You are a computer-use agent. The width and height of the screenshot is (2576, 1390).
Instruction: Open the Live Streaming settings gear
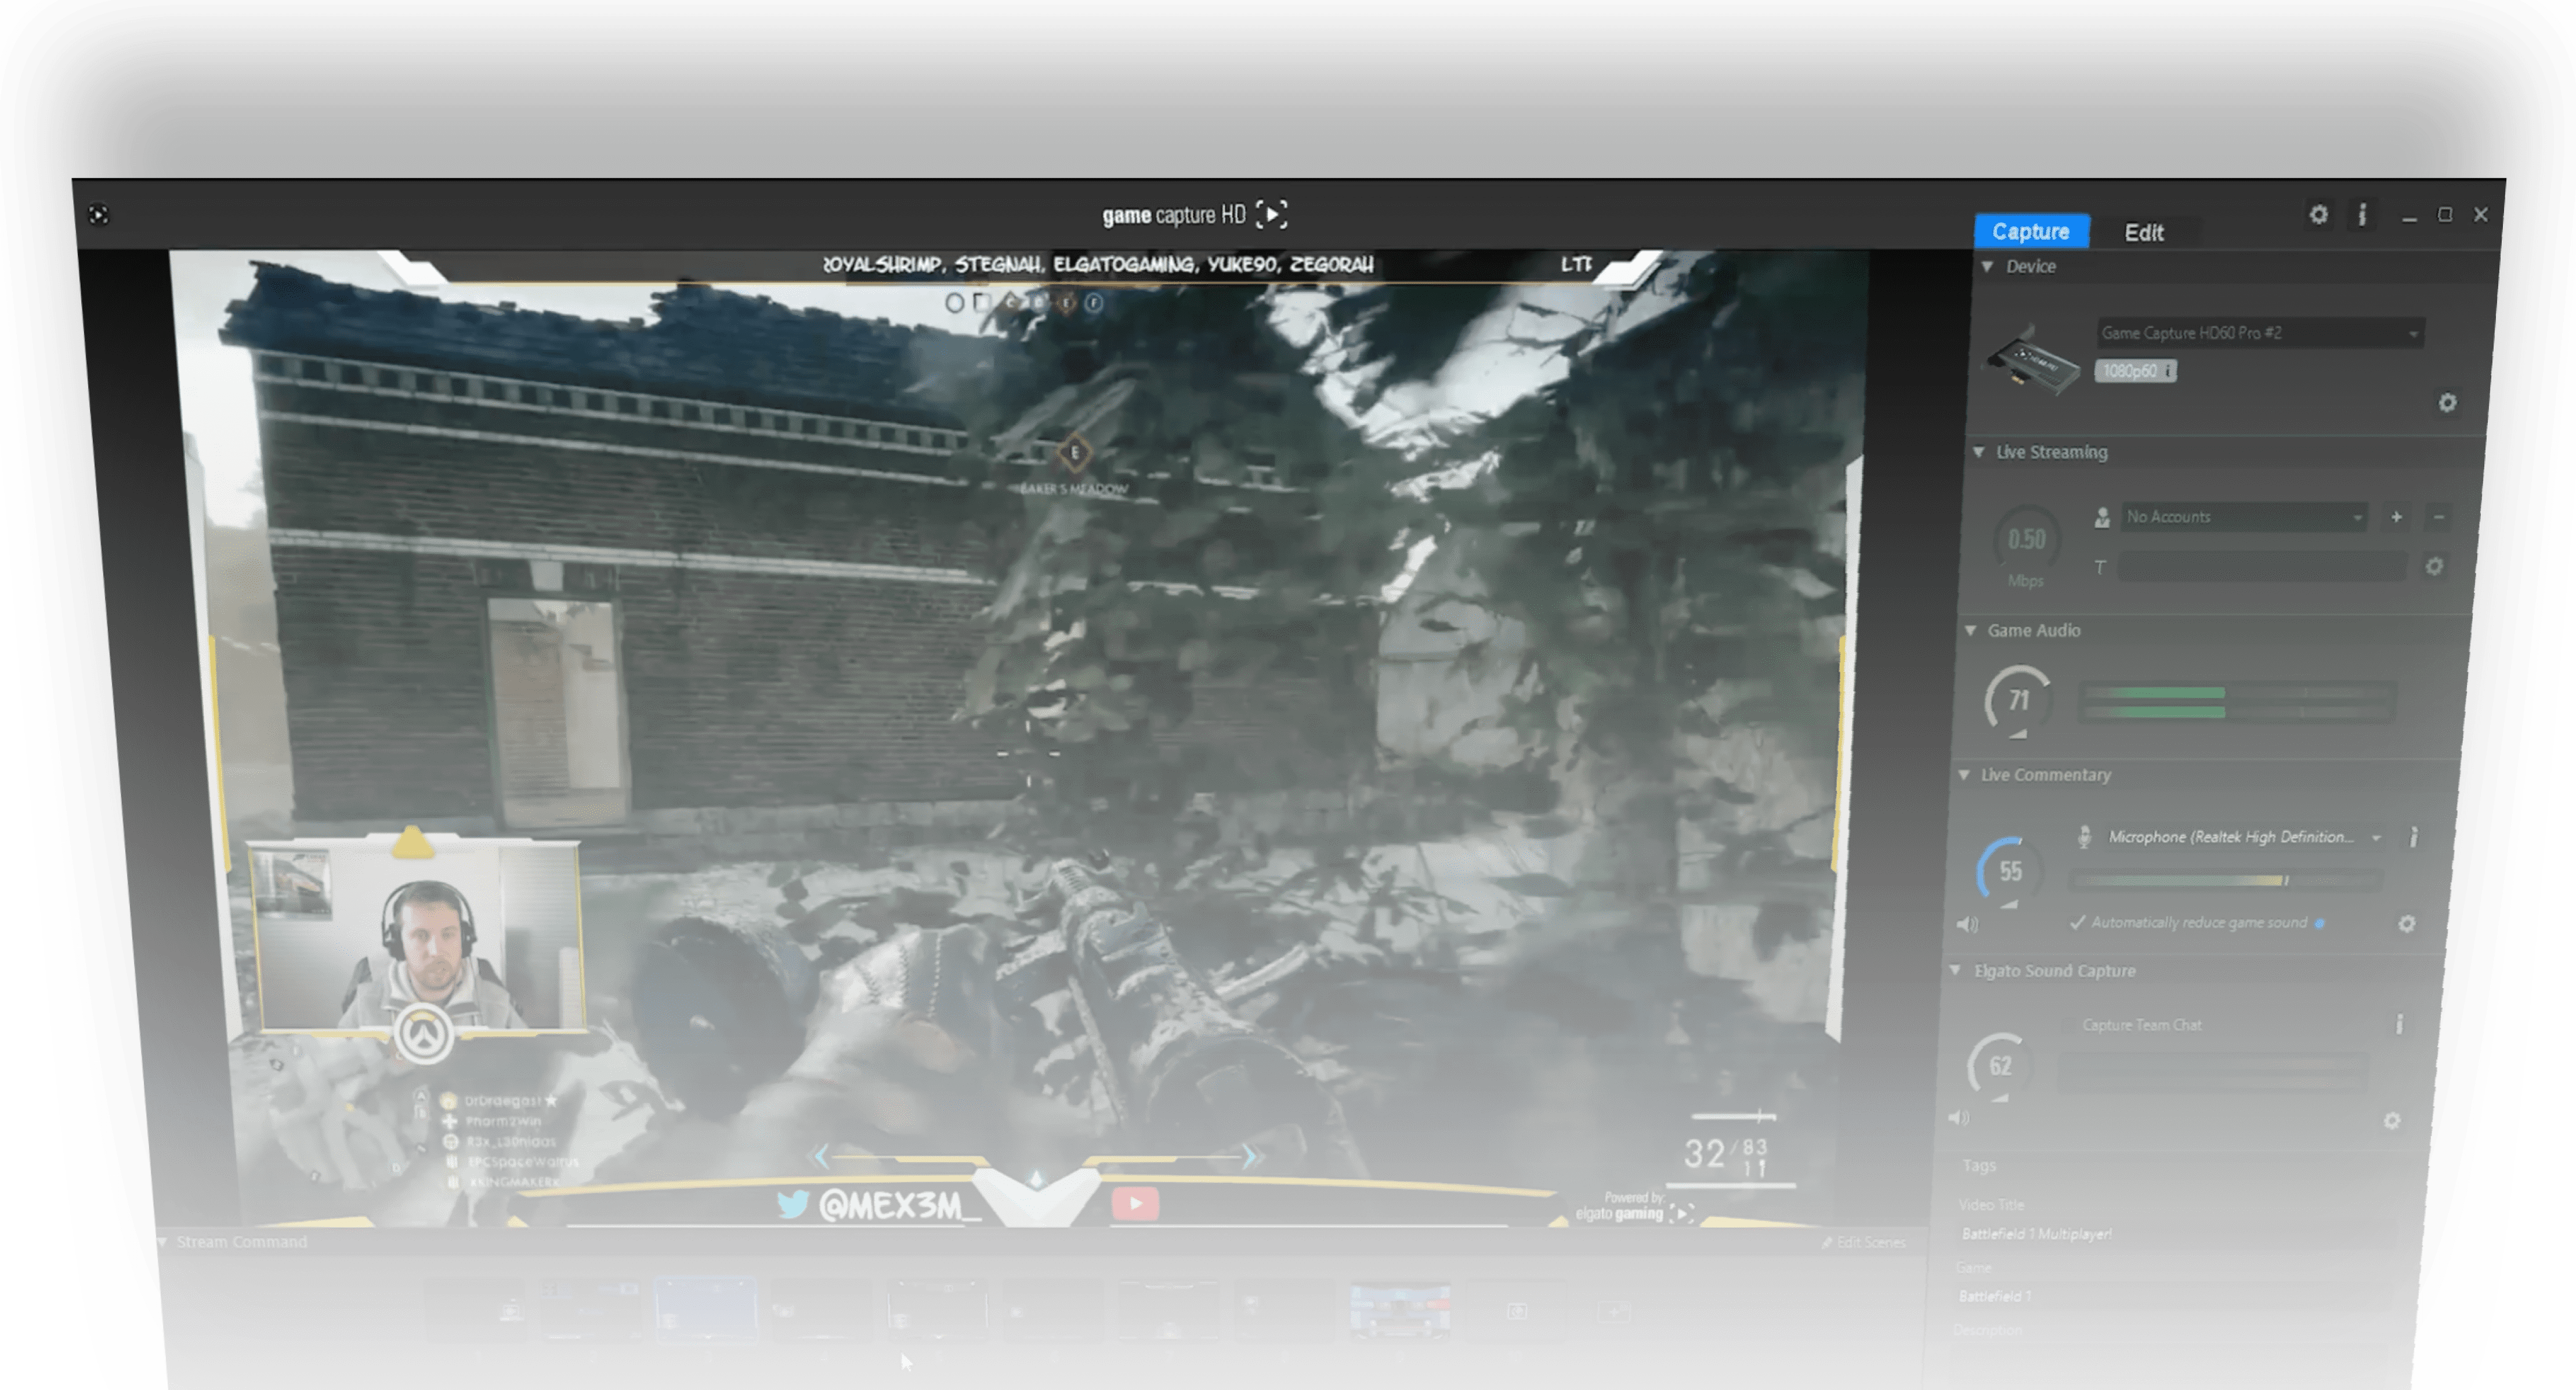click(x=2434, y=567)
